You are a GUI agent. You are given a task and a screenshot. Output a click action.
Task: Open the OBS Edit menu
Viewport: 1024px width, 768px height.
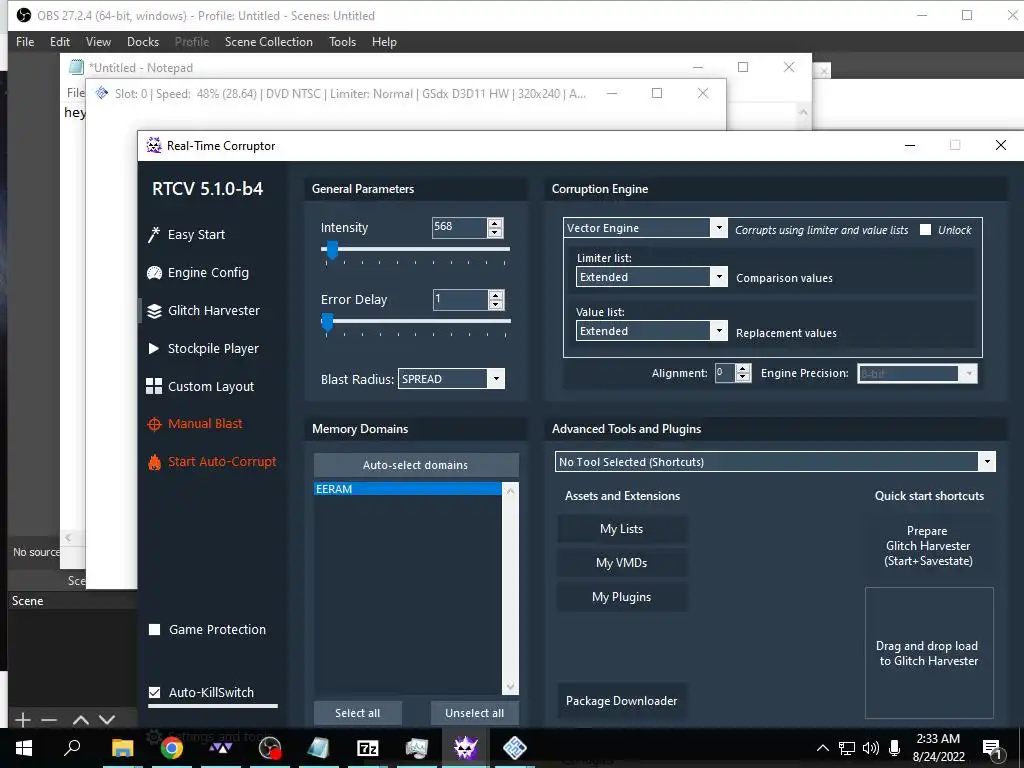tap(59, 42)
